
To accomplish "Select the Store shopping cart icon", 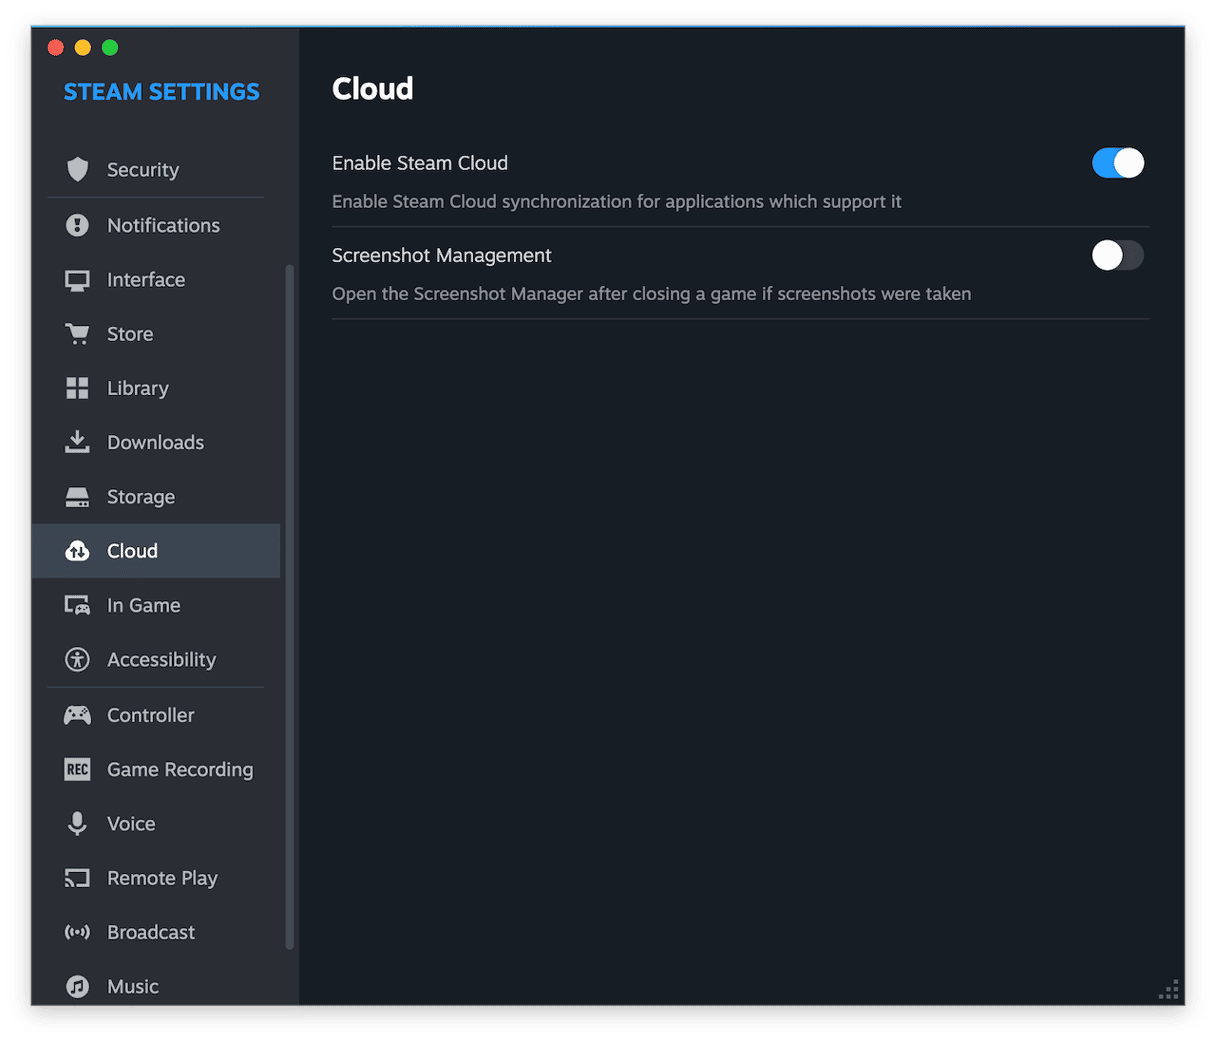I will click(77, 334).
